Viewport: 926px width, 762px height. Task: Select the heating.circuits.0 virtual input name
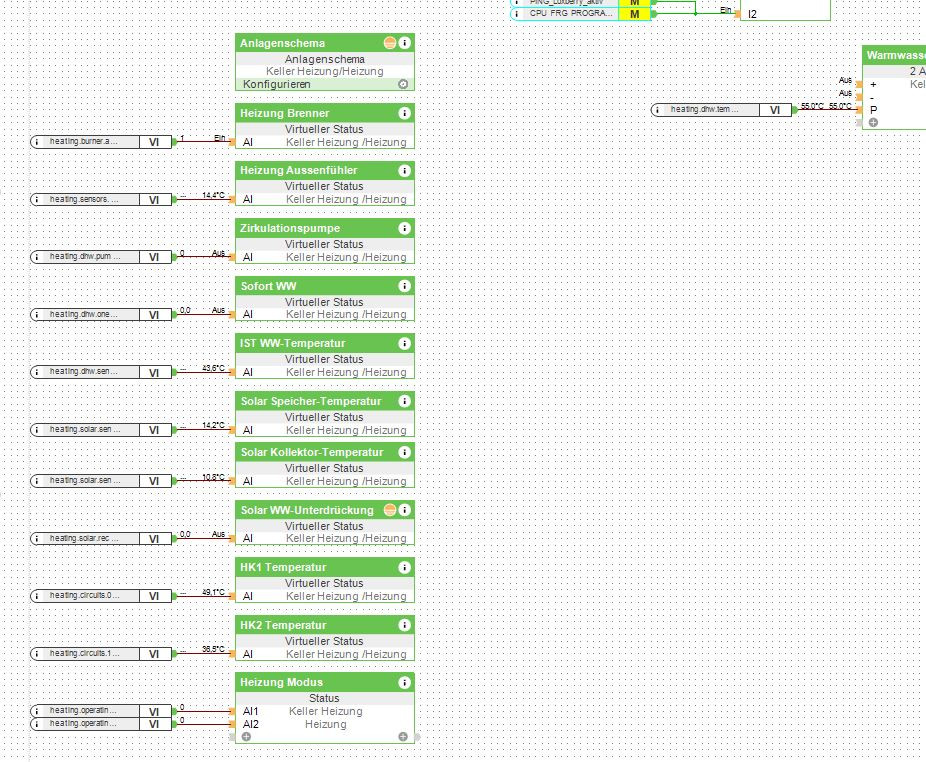[84, 596]
